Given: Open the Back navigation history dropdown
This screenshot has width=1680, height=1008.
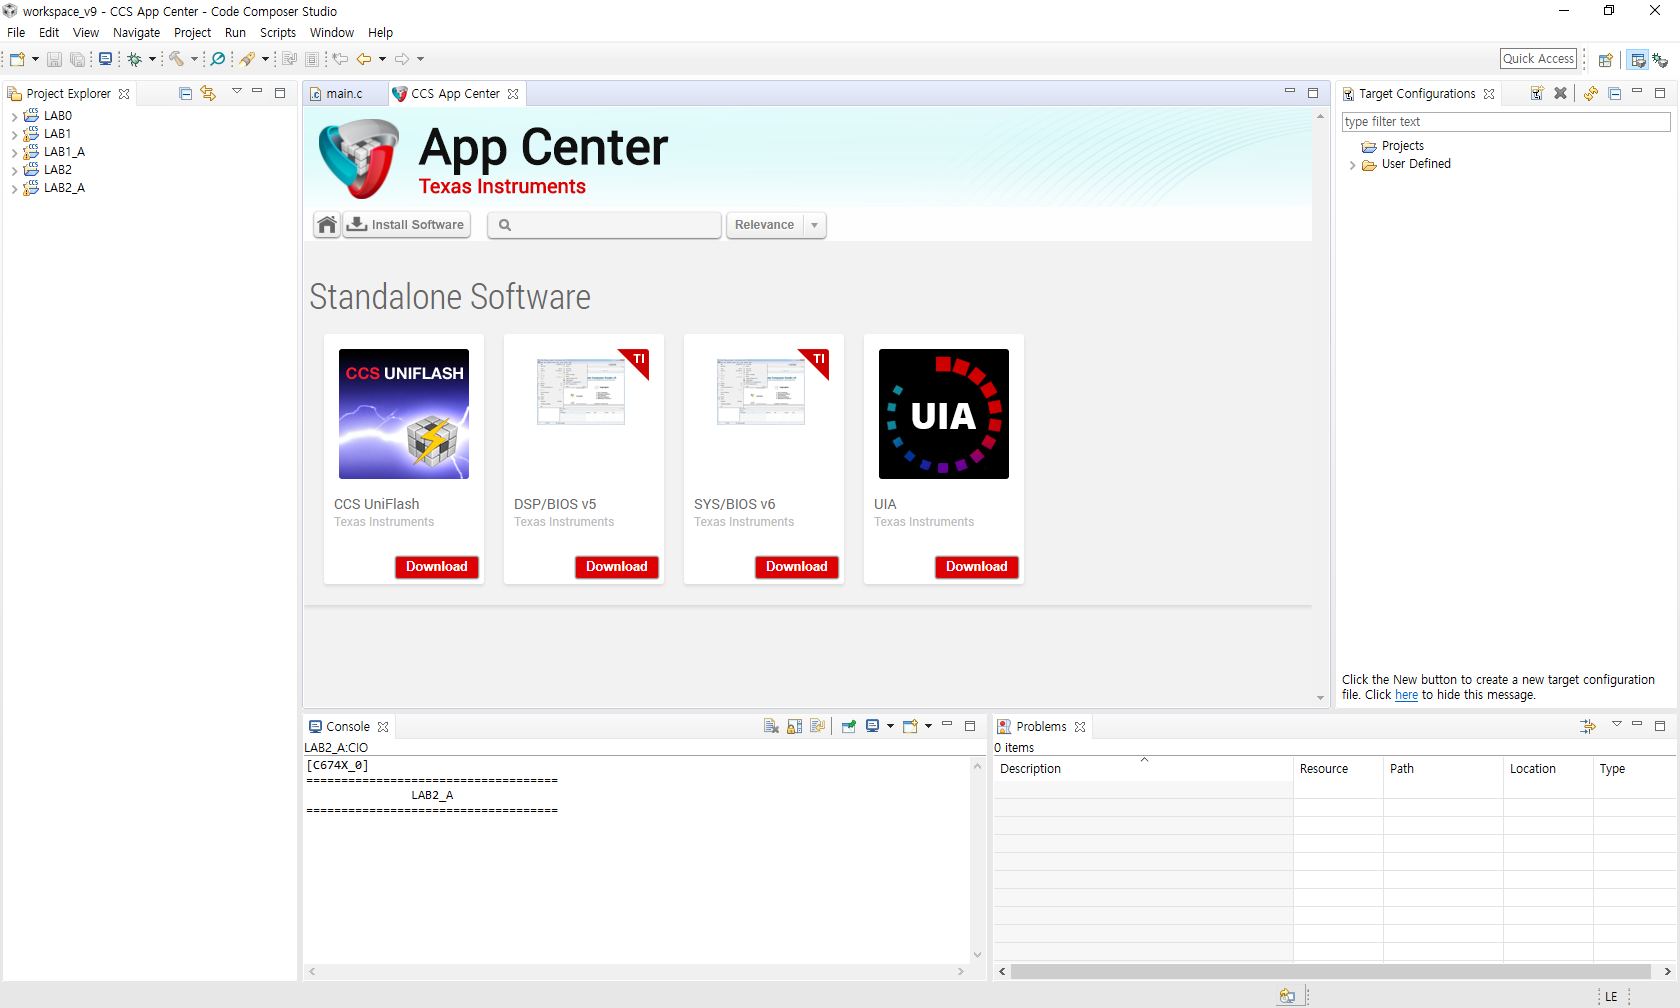Looking at the screenshot, I should (x=382, y=59).
